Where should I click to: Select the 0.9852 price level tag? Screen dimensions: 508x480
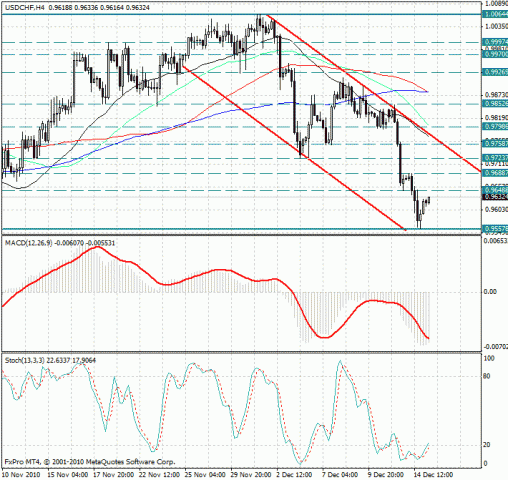coord(495,104)
